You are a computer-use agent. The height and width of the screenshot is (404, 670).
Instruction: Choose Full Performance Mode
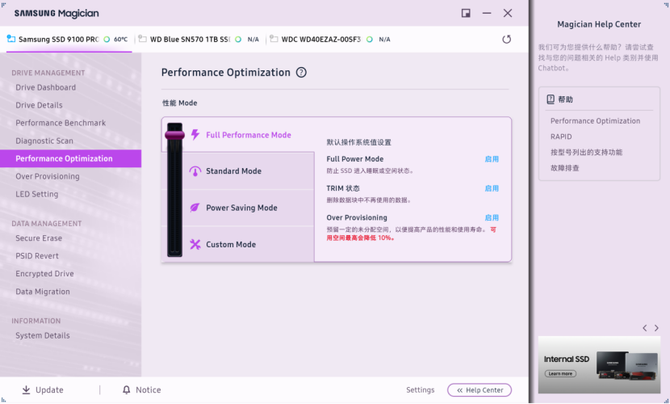pos(248,135)
